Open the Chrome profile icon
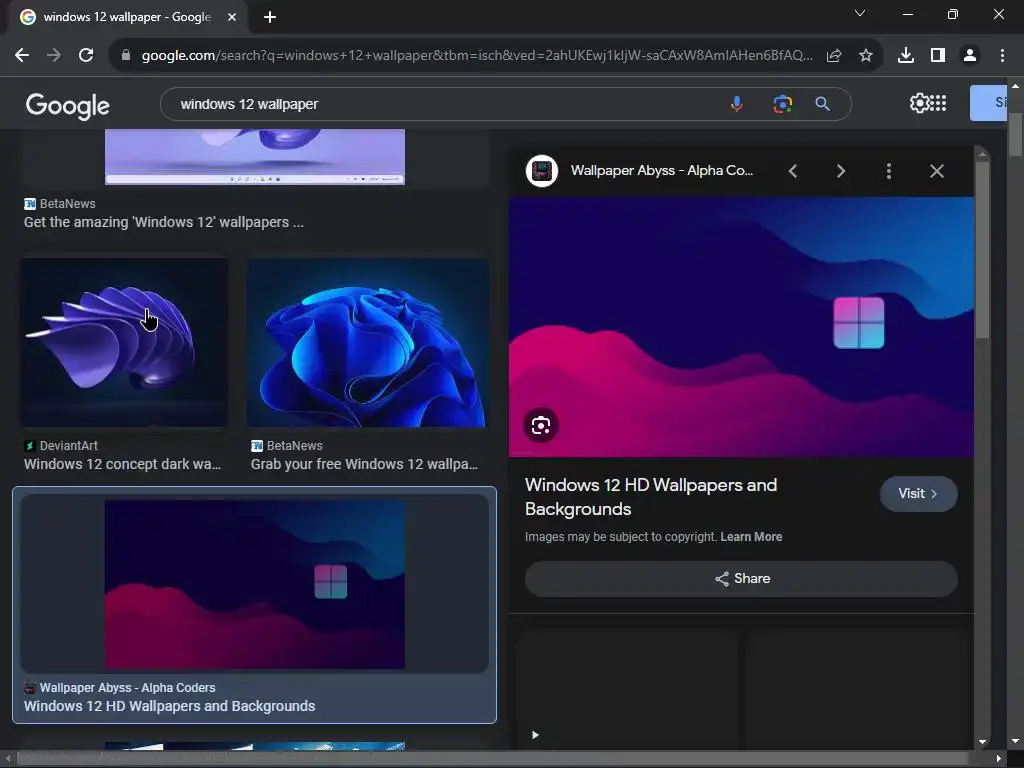The width and height of the screenshot is (1024, 768). point(970,56)
